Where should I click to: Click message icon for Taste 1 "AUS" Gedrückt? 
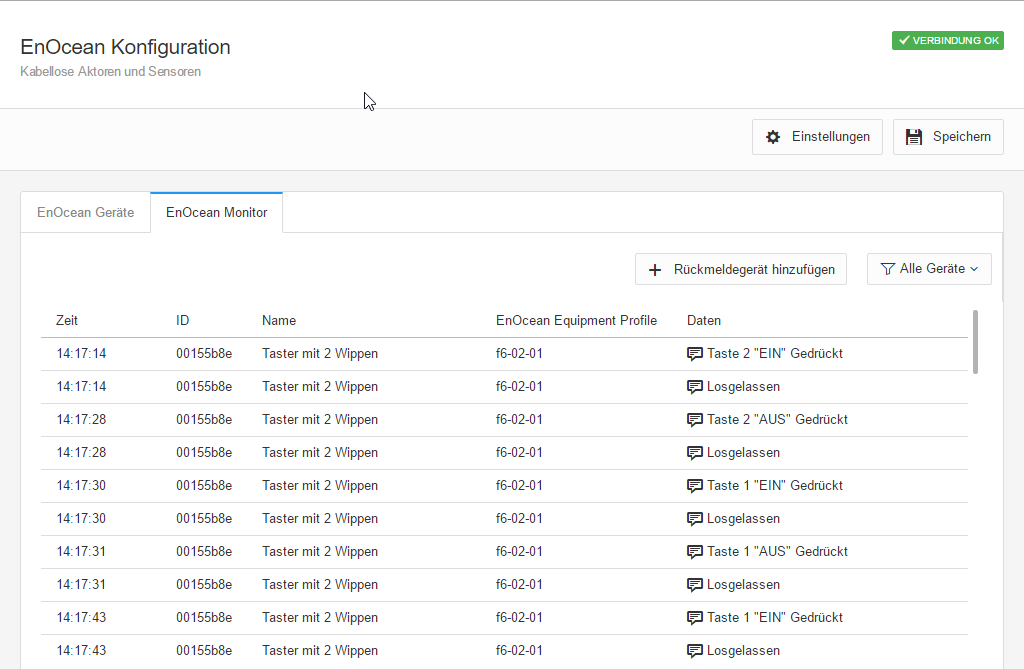695,552
